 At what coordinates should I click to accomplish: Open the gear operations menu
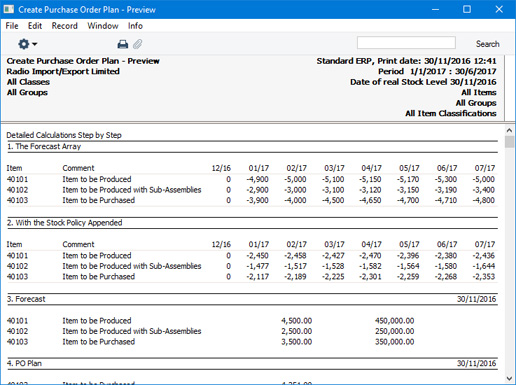pos(27,44)
